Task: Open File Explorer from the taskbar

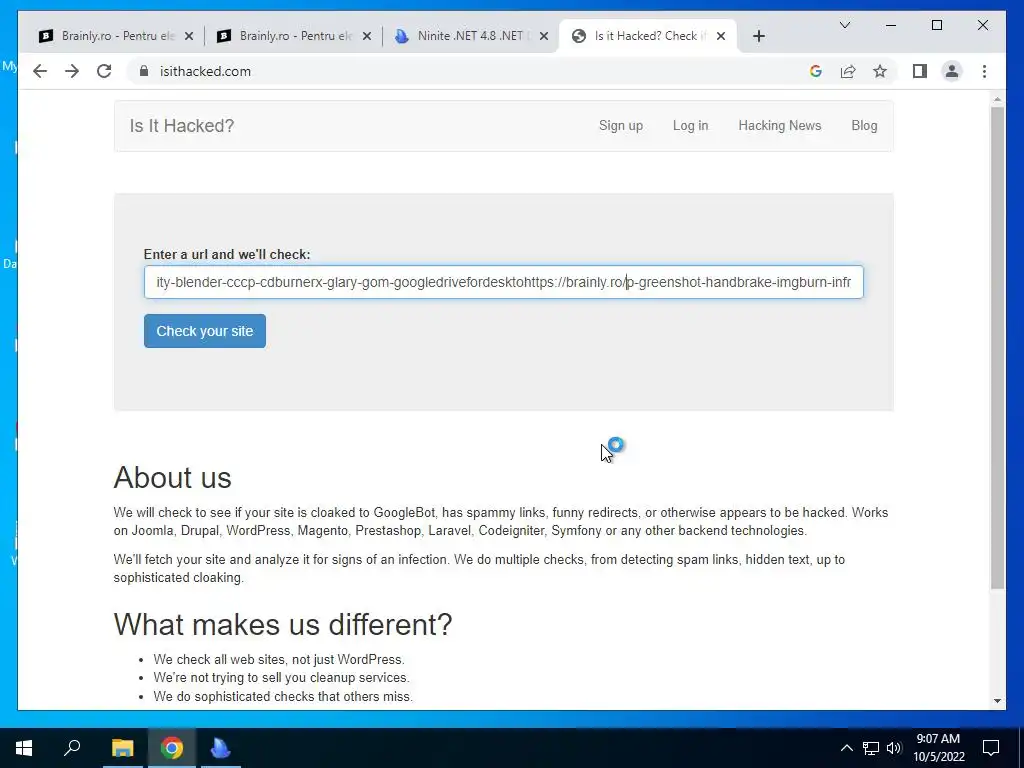Action: pyautogui.click(x=122, y=748)
